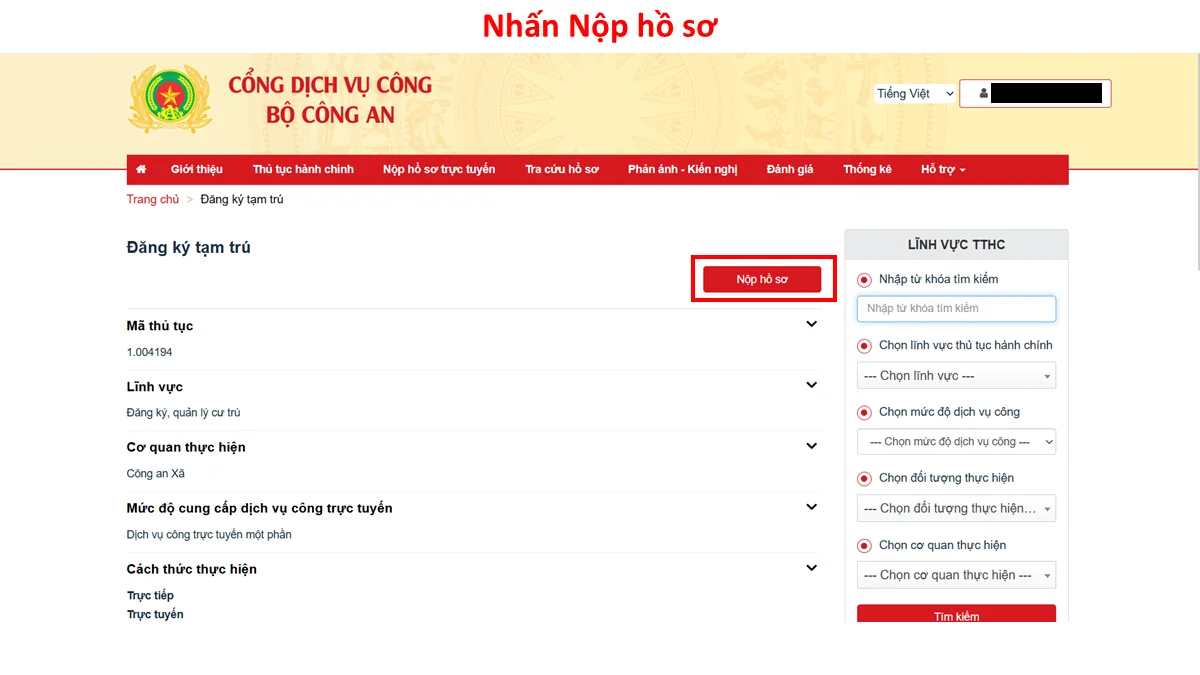This screenshot has height=675, width=1200.
Task: Click Đăng ký, quản lý cư trú text
Action: [x=183, y=413]
